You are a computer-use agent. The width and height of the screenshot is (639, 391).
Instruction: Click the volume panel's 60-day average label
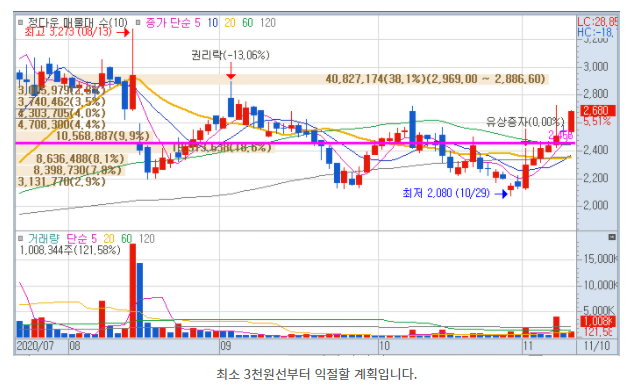click(x=126, y=239)
